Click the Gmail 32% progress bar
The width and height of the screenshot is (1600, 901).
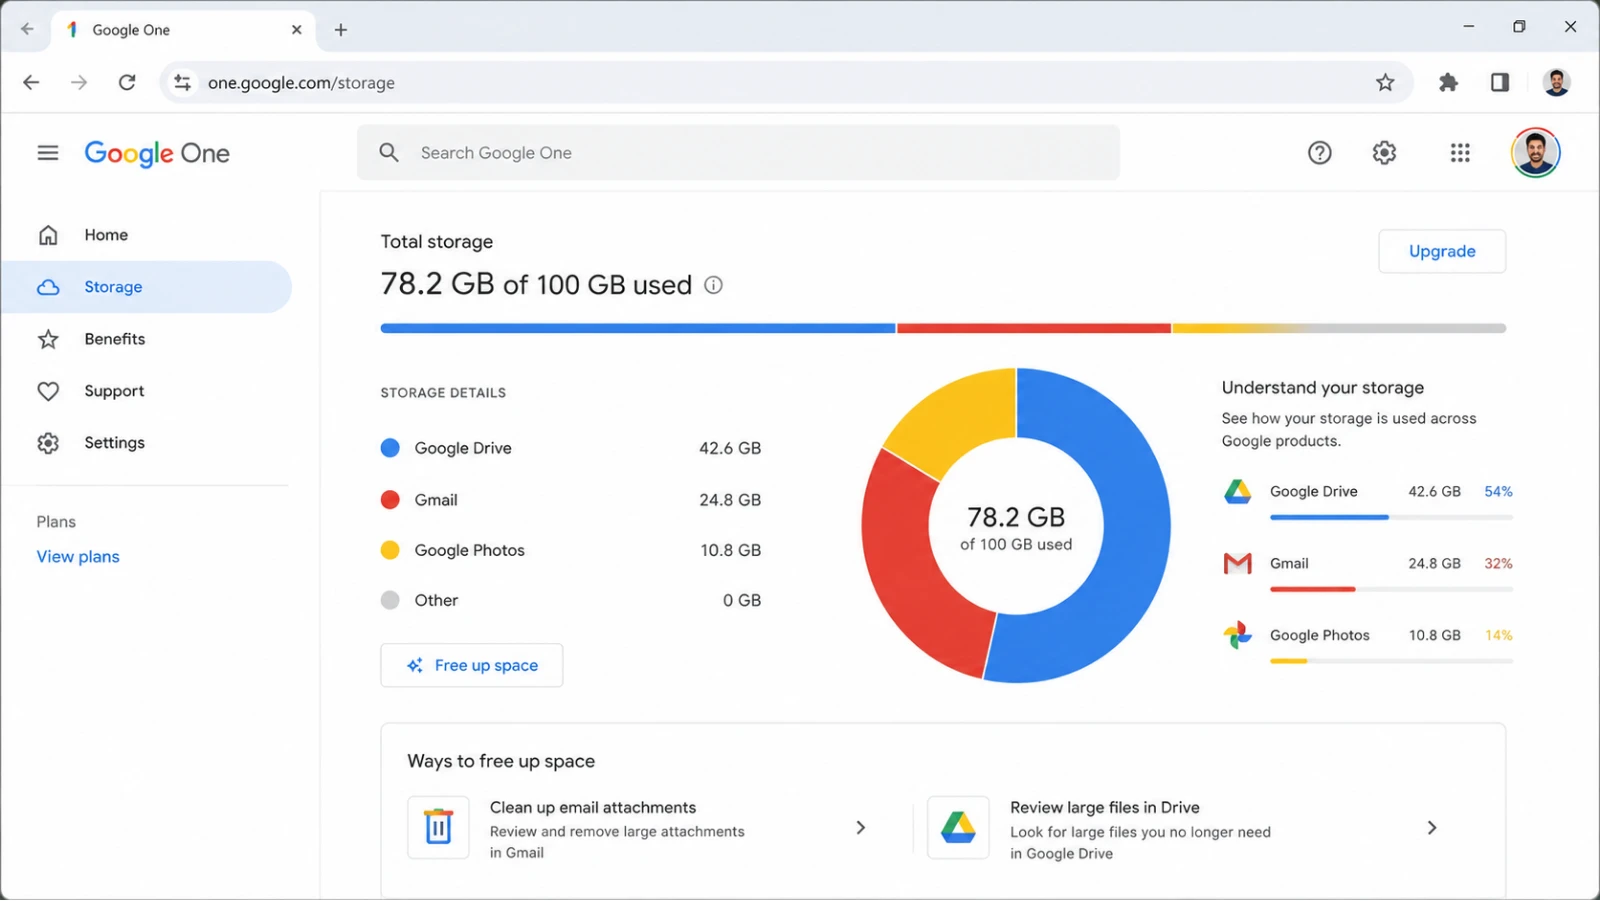1391,589
